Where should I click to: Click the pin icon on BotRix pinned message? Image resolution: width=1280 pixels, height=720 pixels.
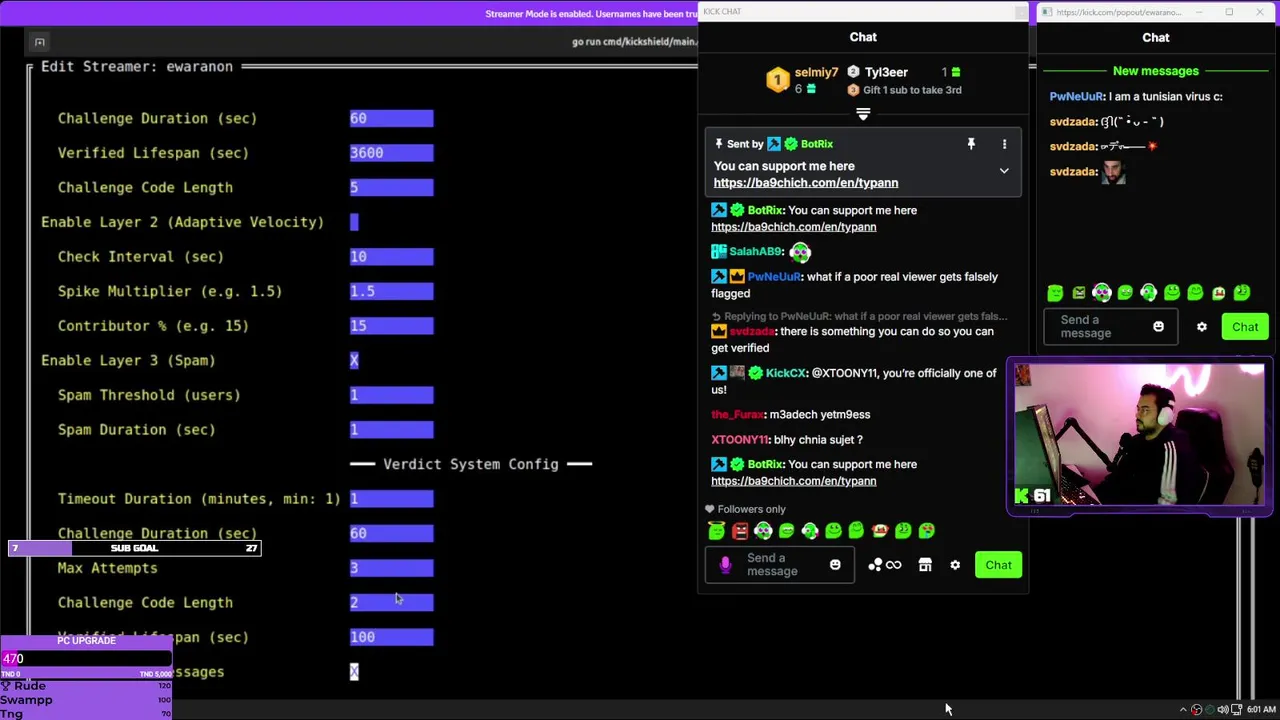pos(971,144)
